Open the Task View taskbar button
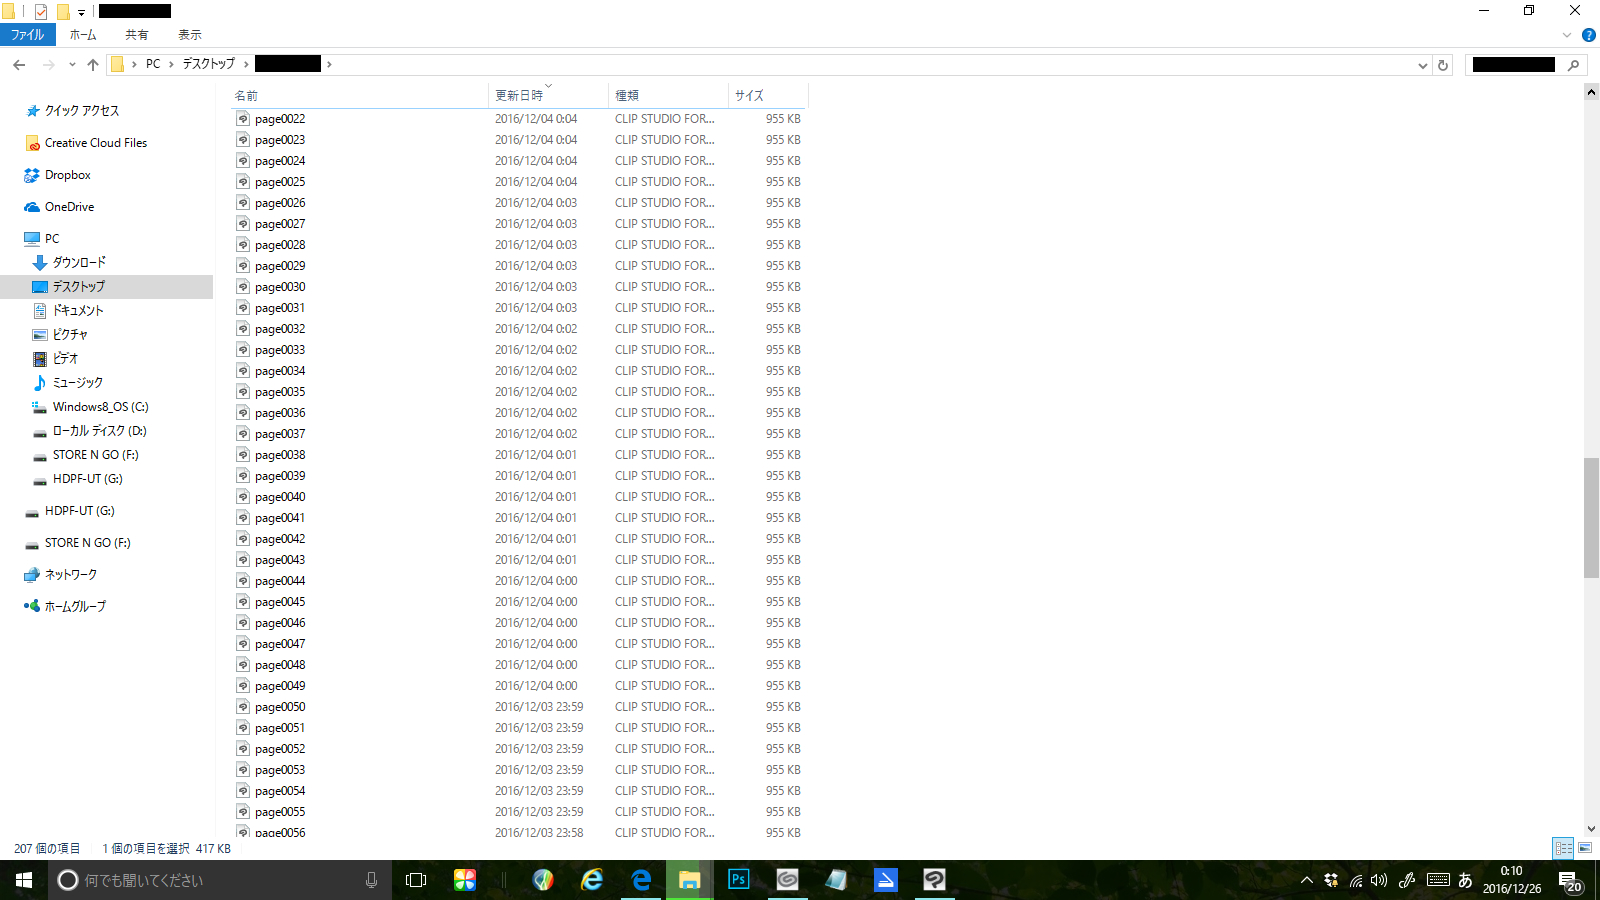Image resolution: width=1600 pixels, height=900 pixels. [416, 880]
